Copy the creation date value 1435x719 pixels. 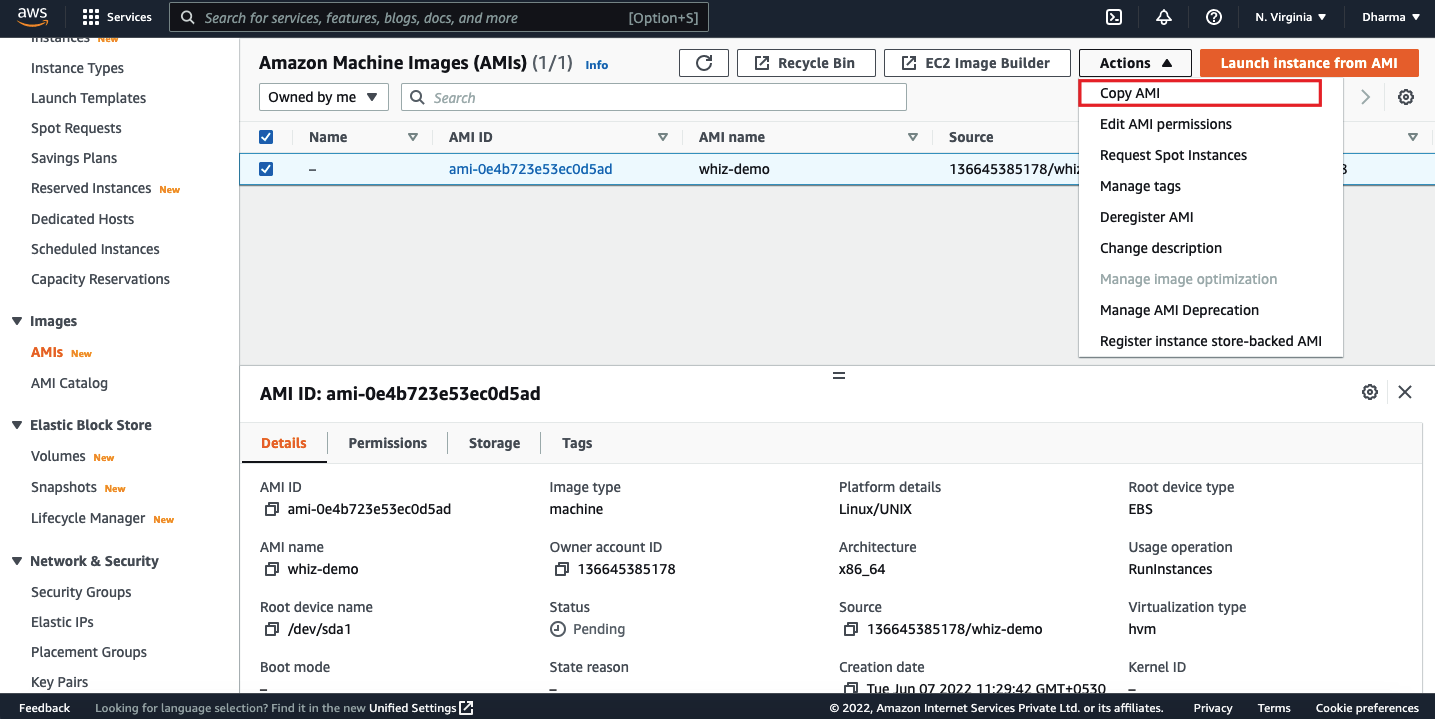coord(850,688)
